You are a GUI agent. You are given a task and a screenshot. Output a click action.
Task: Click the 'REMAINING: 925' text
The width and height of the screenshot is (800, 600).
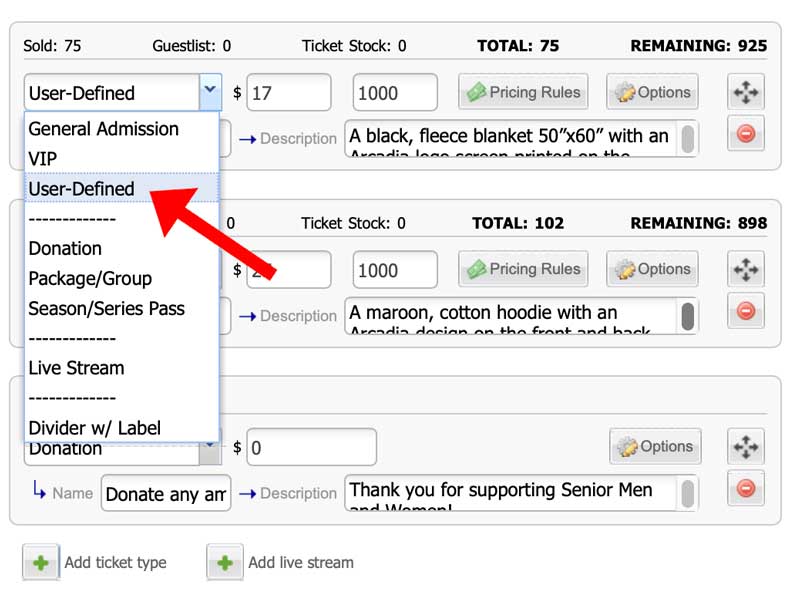(698, 45)
